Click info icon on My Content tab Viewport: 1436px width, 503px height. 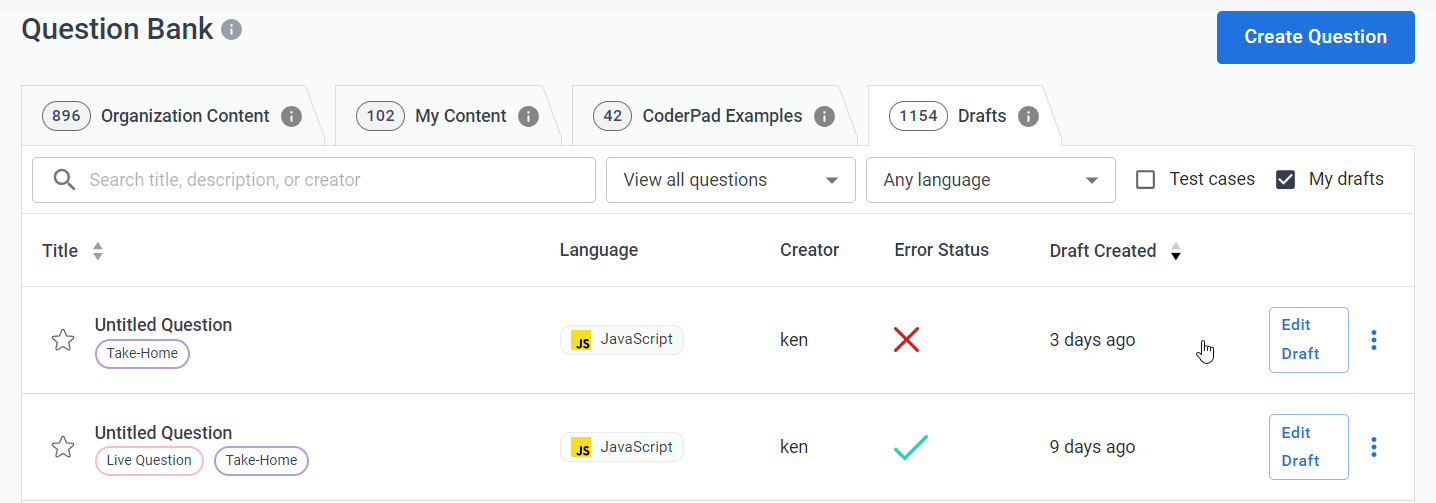528,116
